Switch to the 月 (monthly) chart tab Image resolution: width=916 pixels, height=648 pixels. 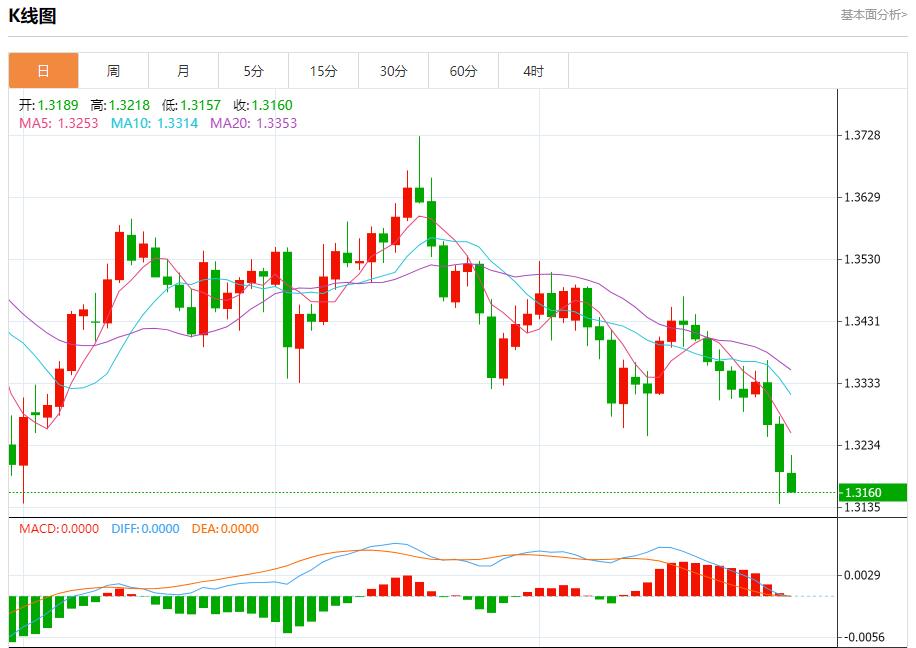point(185,71)
